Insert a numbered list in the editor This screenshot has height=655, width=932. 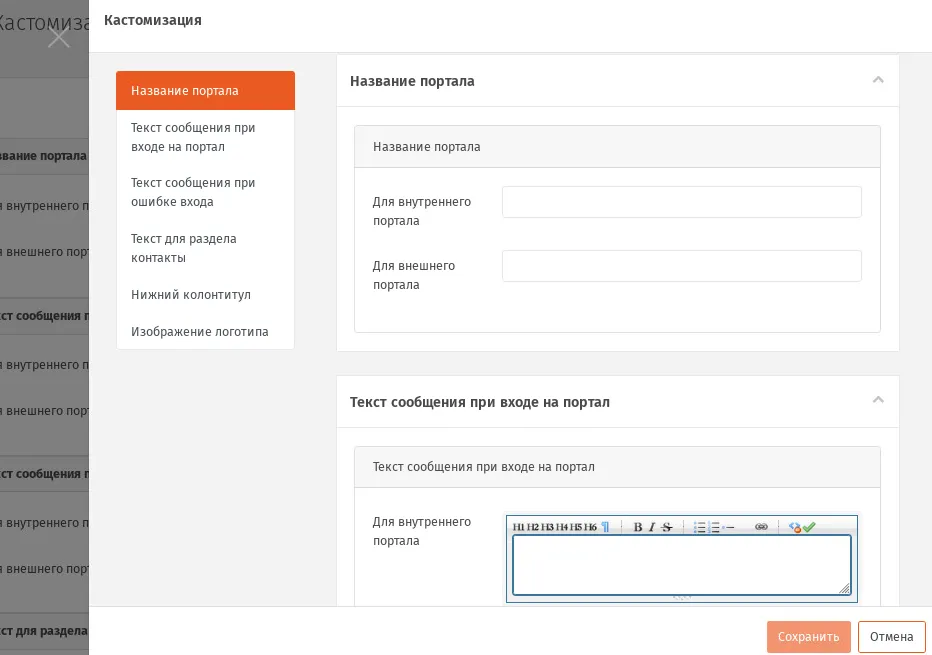714,527
